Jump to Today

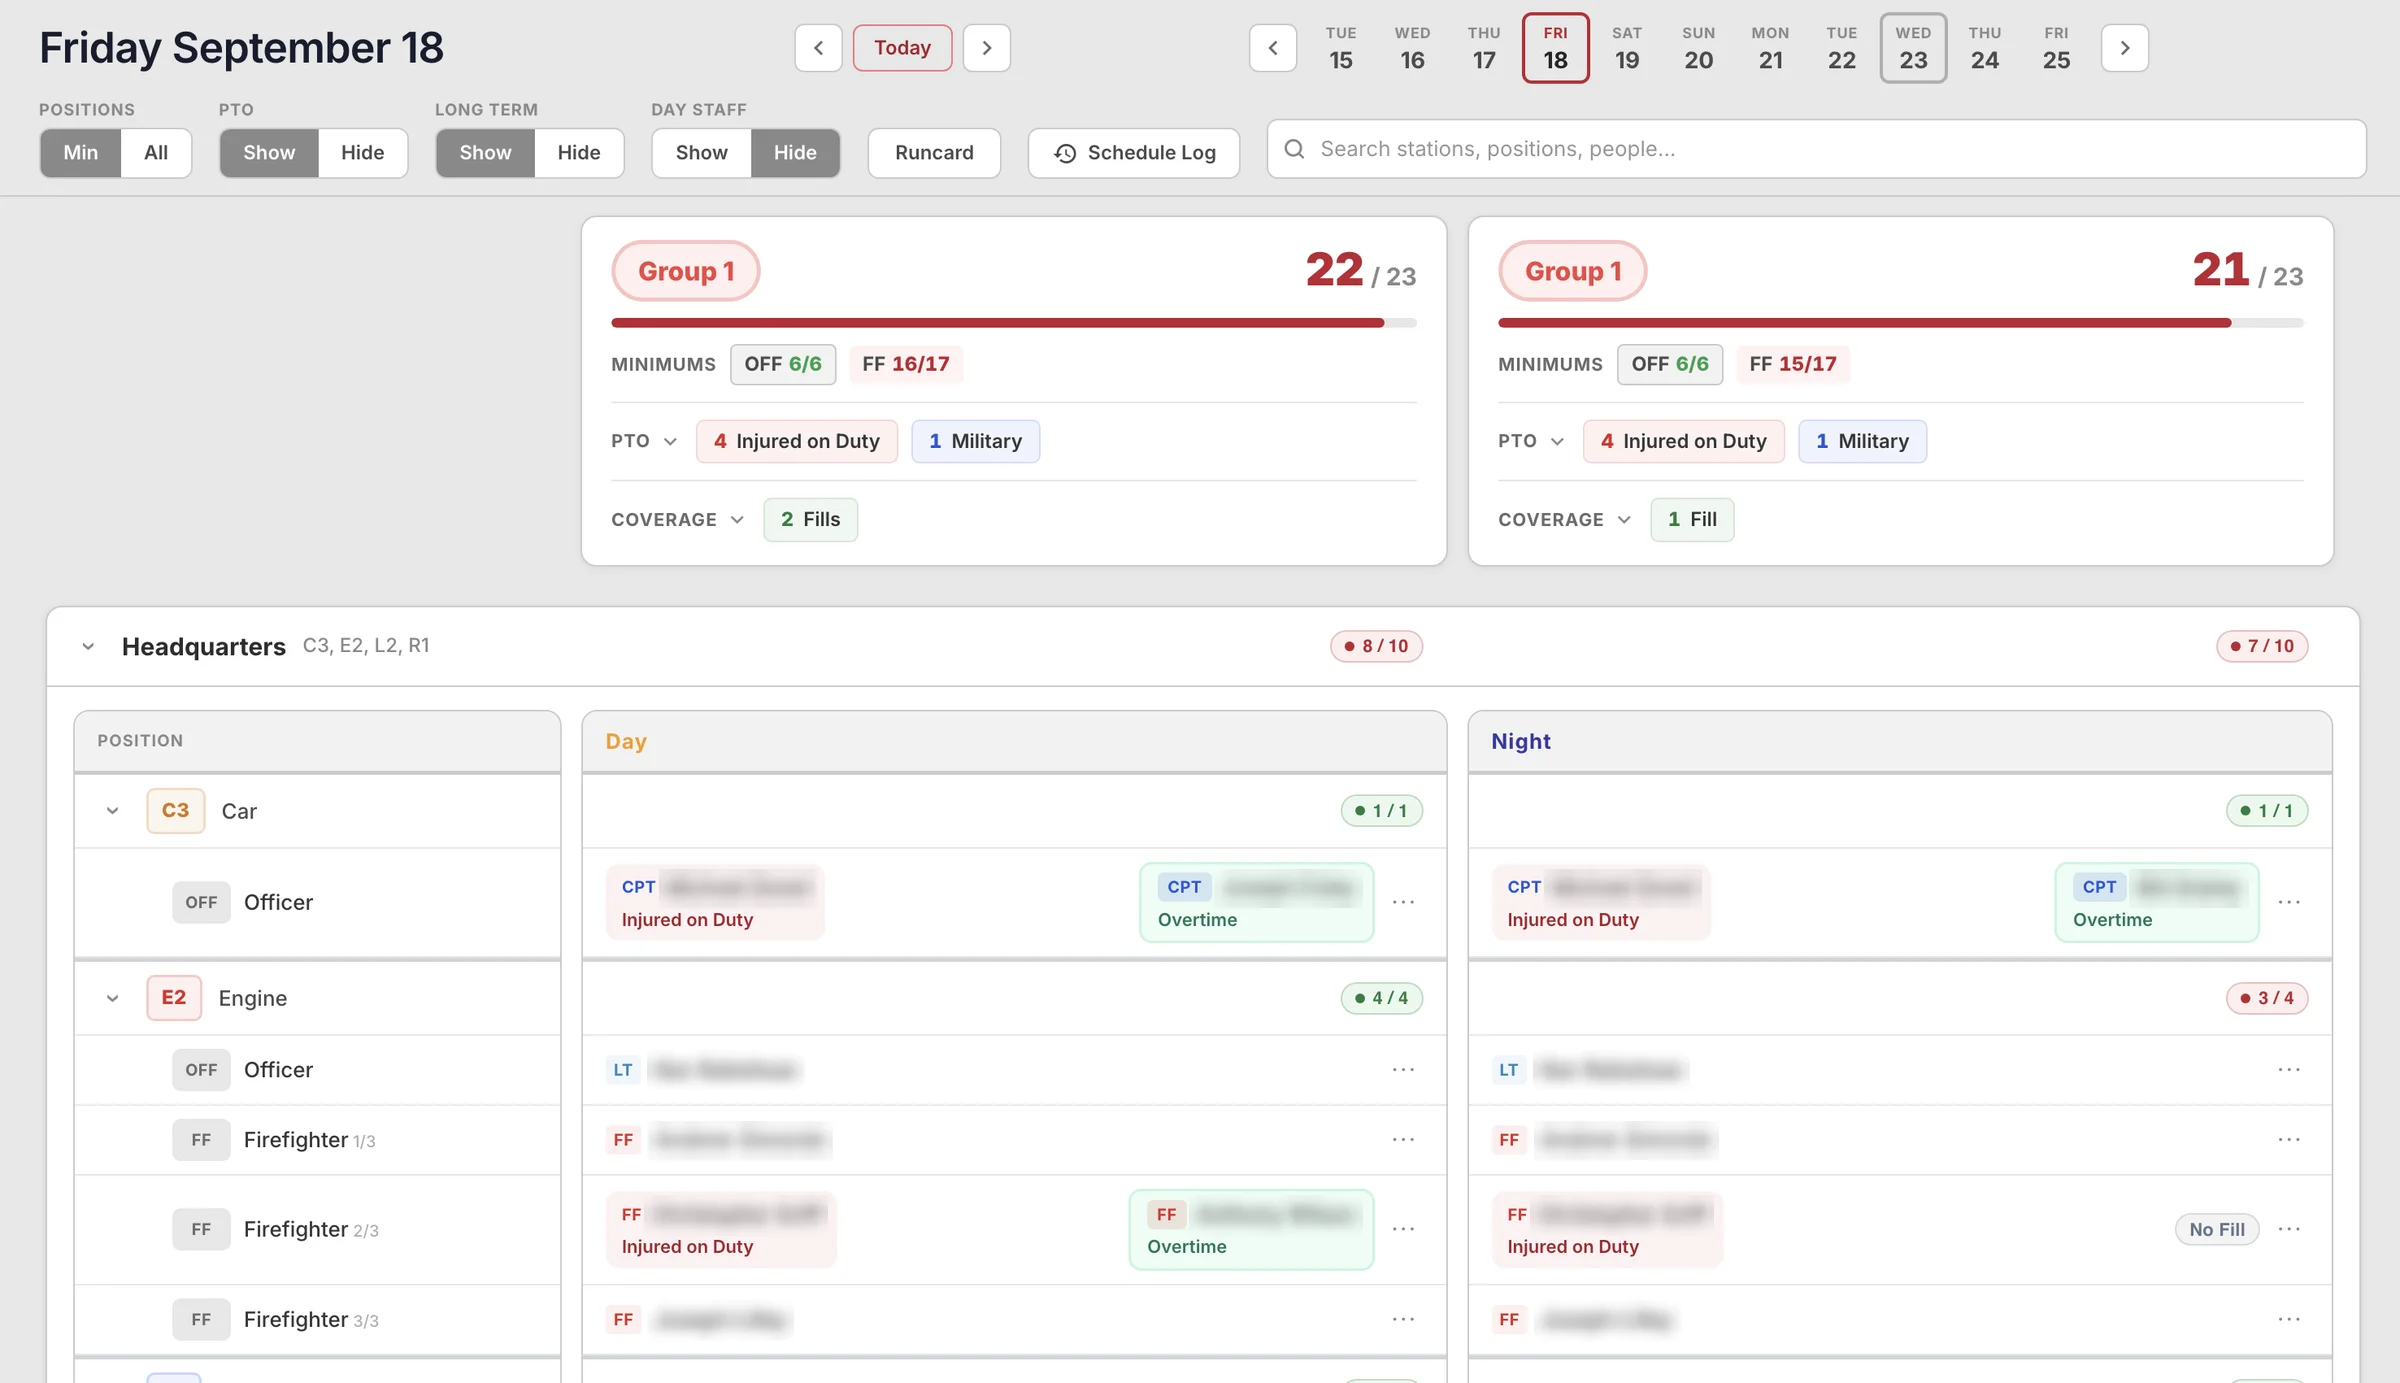coord(902,48)
